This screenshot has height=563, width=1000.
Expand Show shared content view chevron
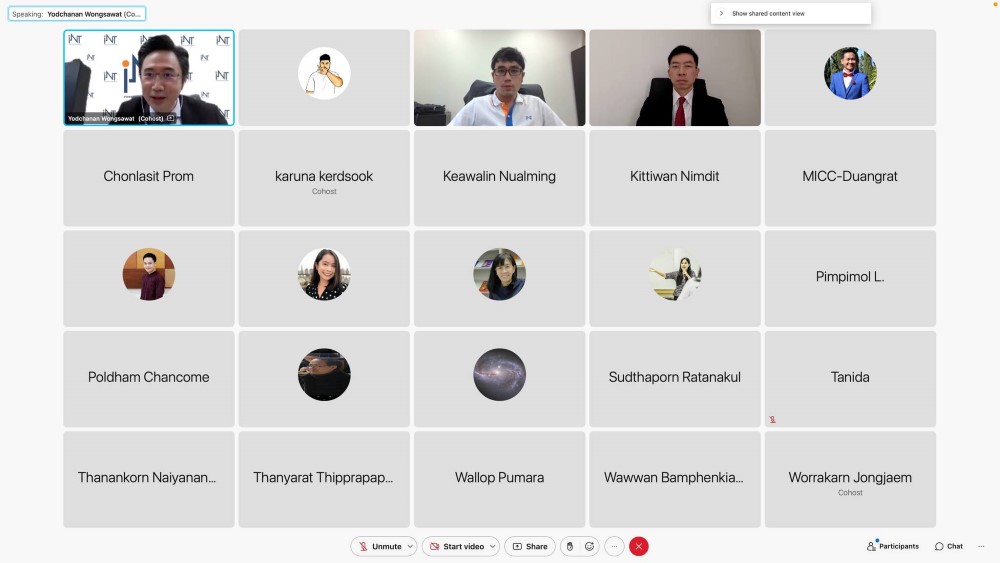(721, 13)
